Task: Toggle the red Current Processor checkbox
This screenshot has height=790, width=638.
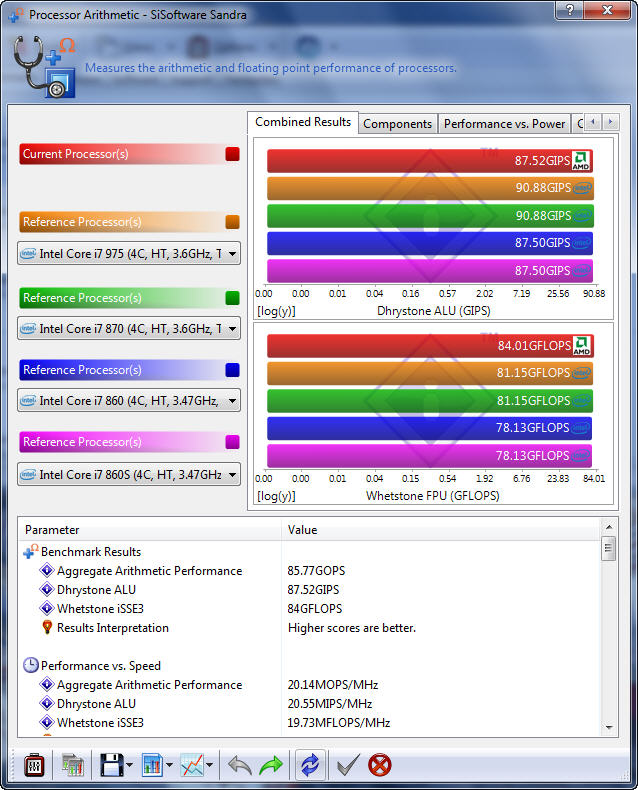Action: 232,154
